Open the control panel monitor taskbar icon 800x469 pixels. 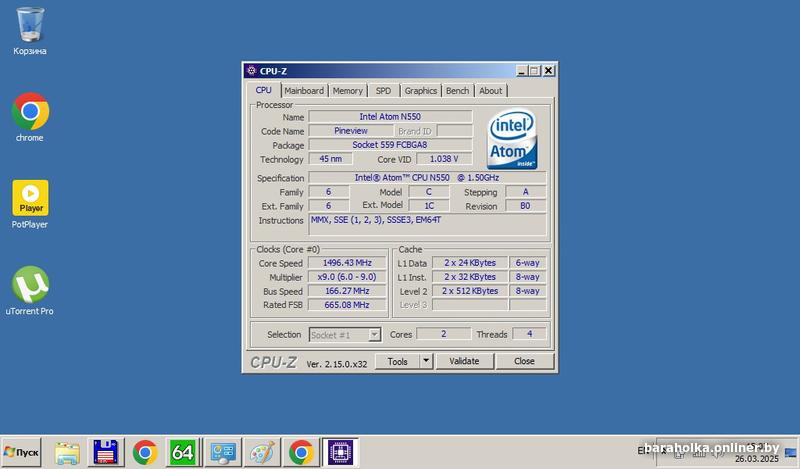[223, 452]
